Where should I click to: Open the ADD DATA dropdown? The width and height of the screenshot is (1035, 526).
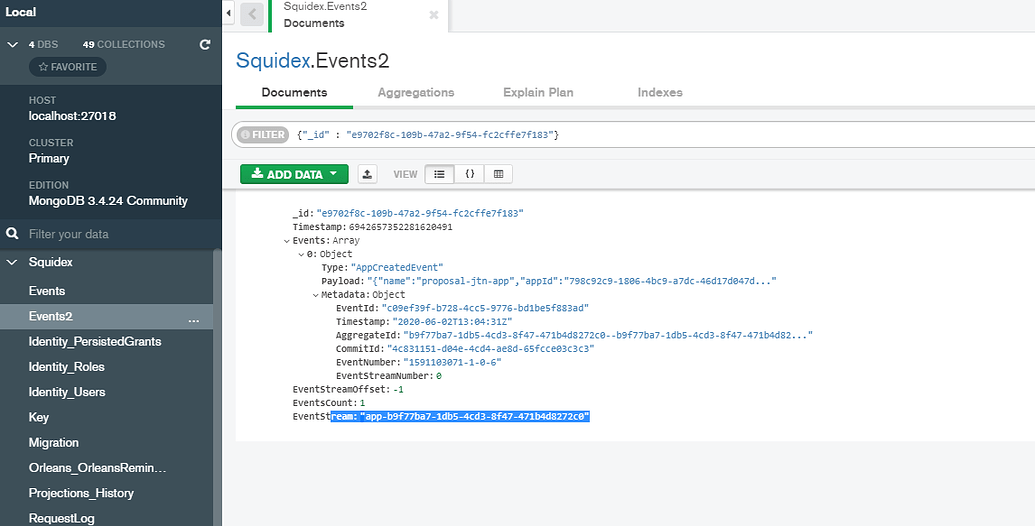point(294,174)
